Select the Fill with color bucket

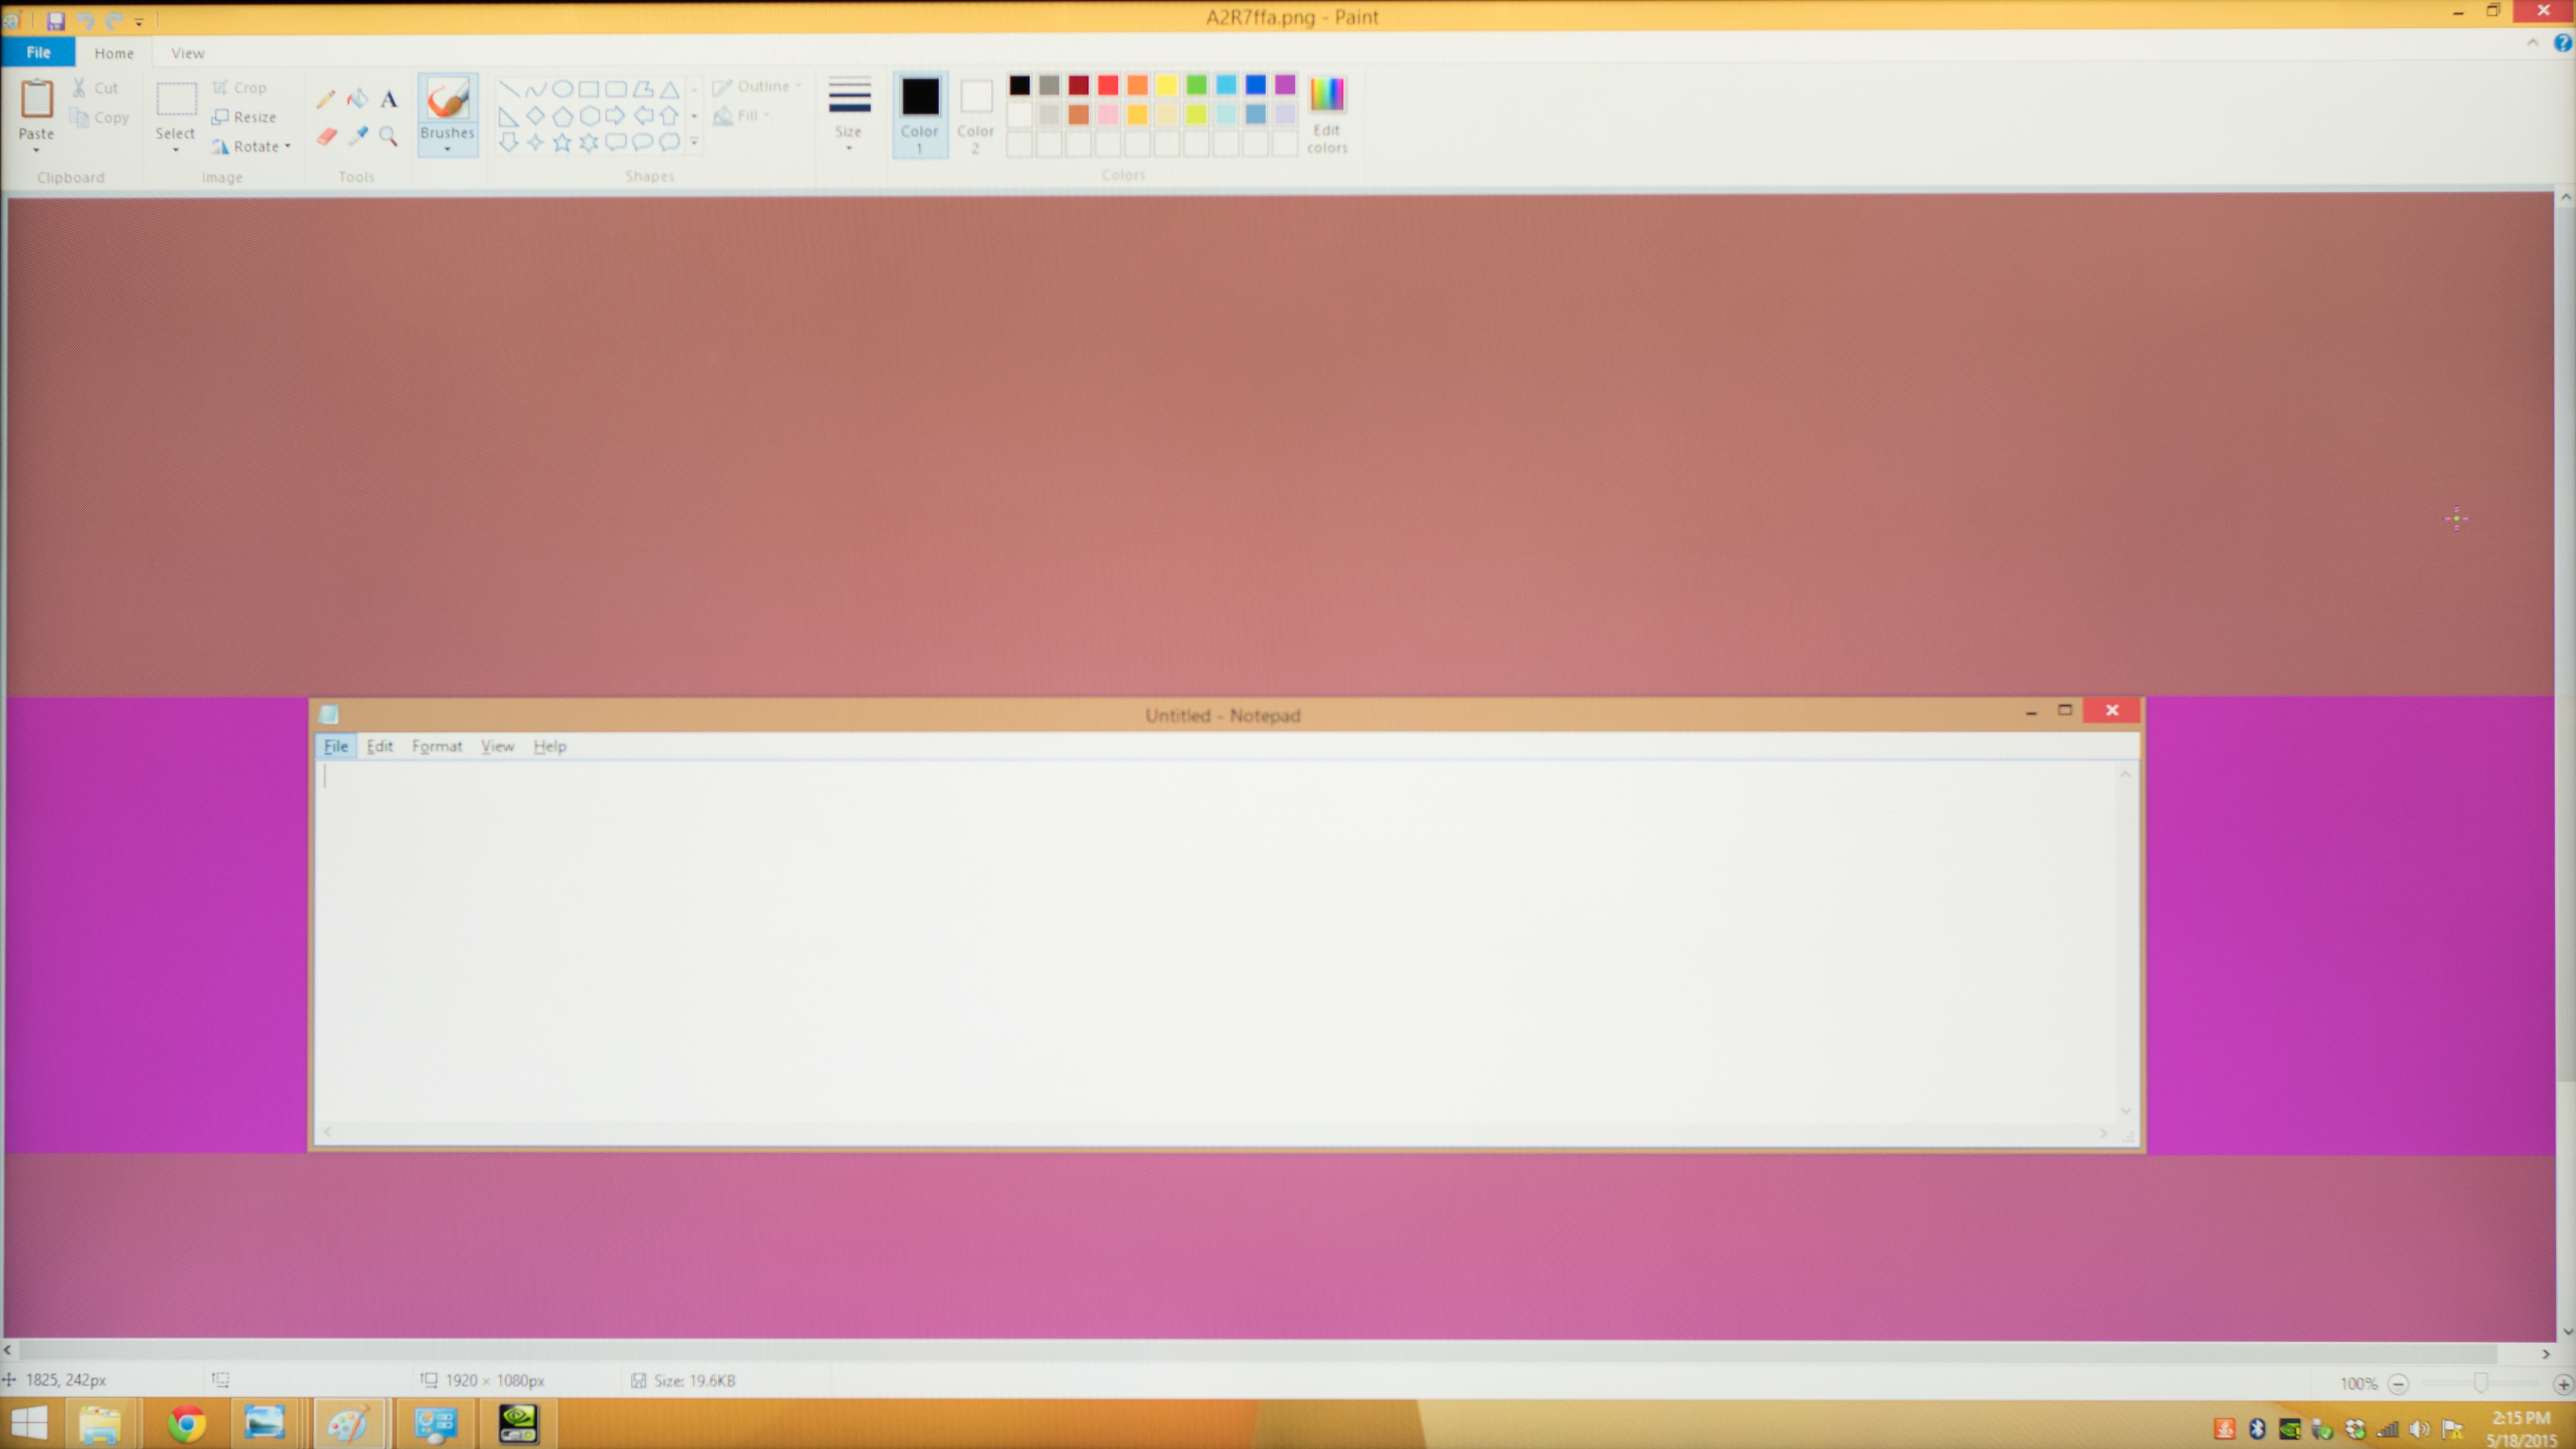[357, 99]
